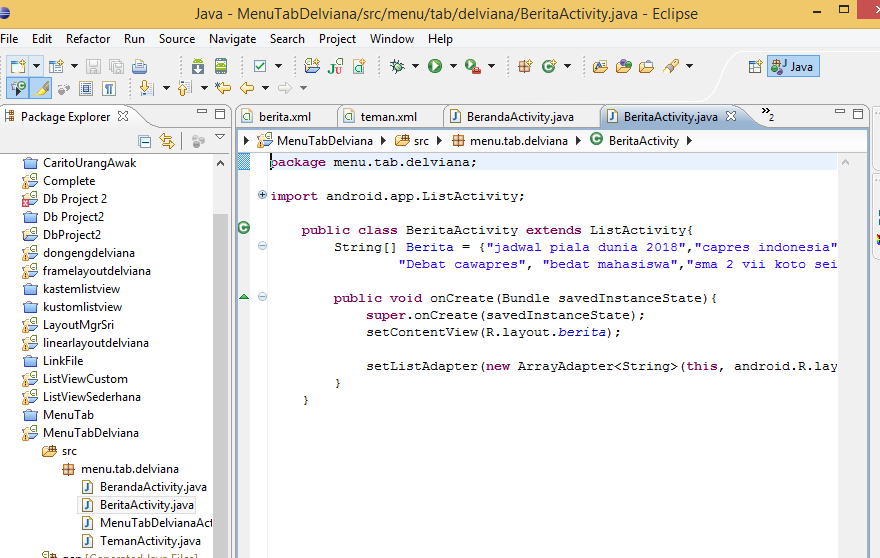Close the BeritaActivity.java editor tab
The width and height of the screenshot is (880, 558).
tap(731, 116)
